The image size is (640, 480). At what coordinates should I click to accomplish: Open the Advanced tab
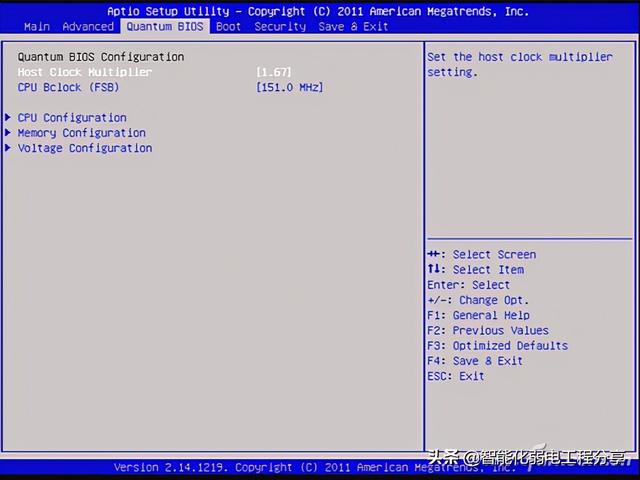coord(88,27)
